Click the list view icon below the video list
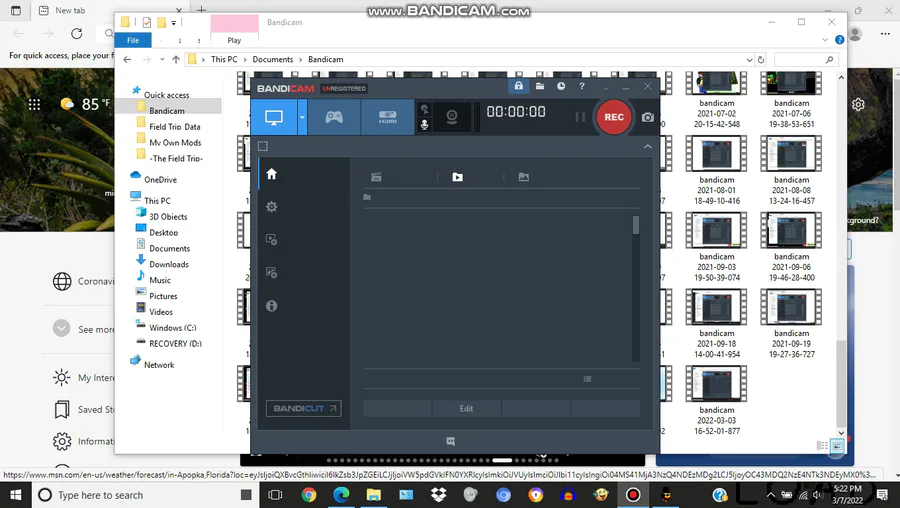Viewport: 900px width, 508px height. pos(587,379)
